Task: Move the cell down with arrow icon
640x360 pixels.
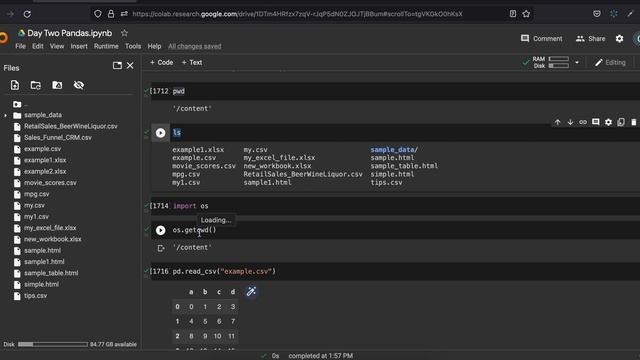Action: click(x=570, y=122)
